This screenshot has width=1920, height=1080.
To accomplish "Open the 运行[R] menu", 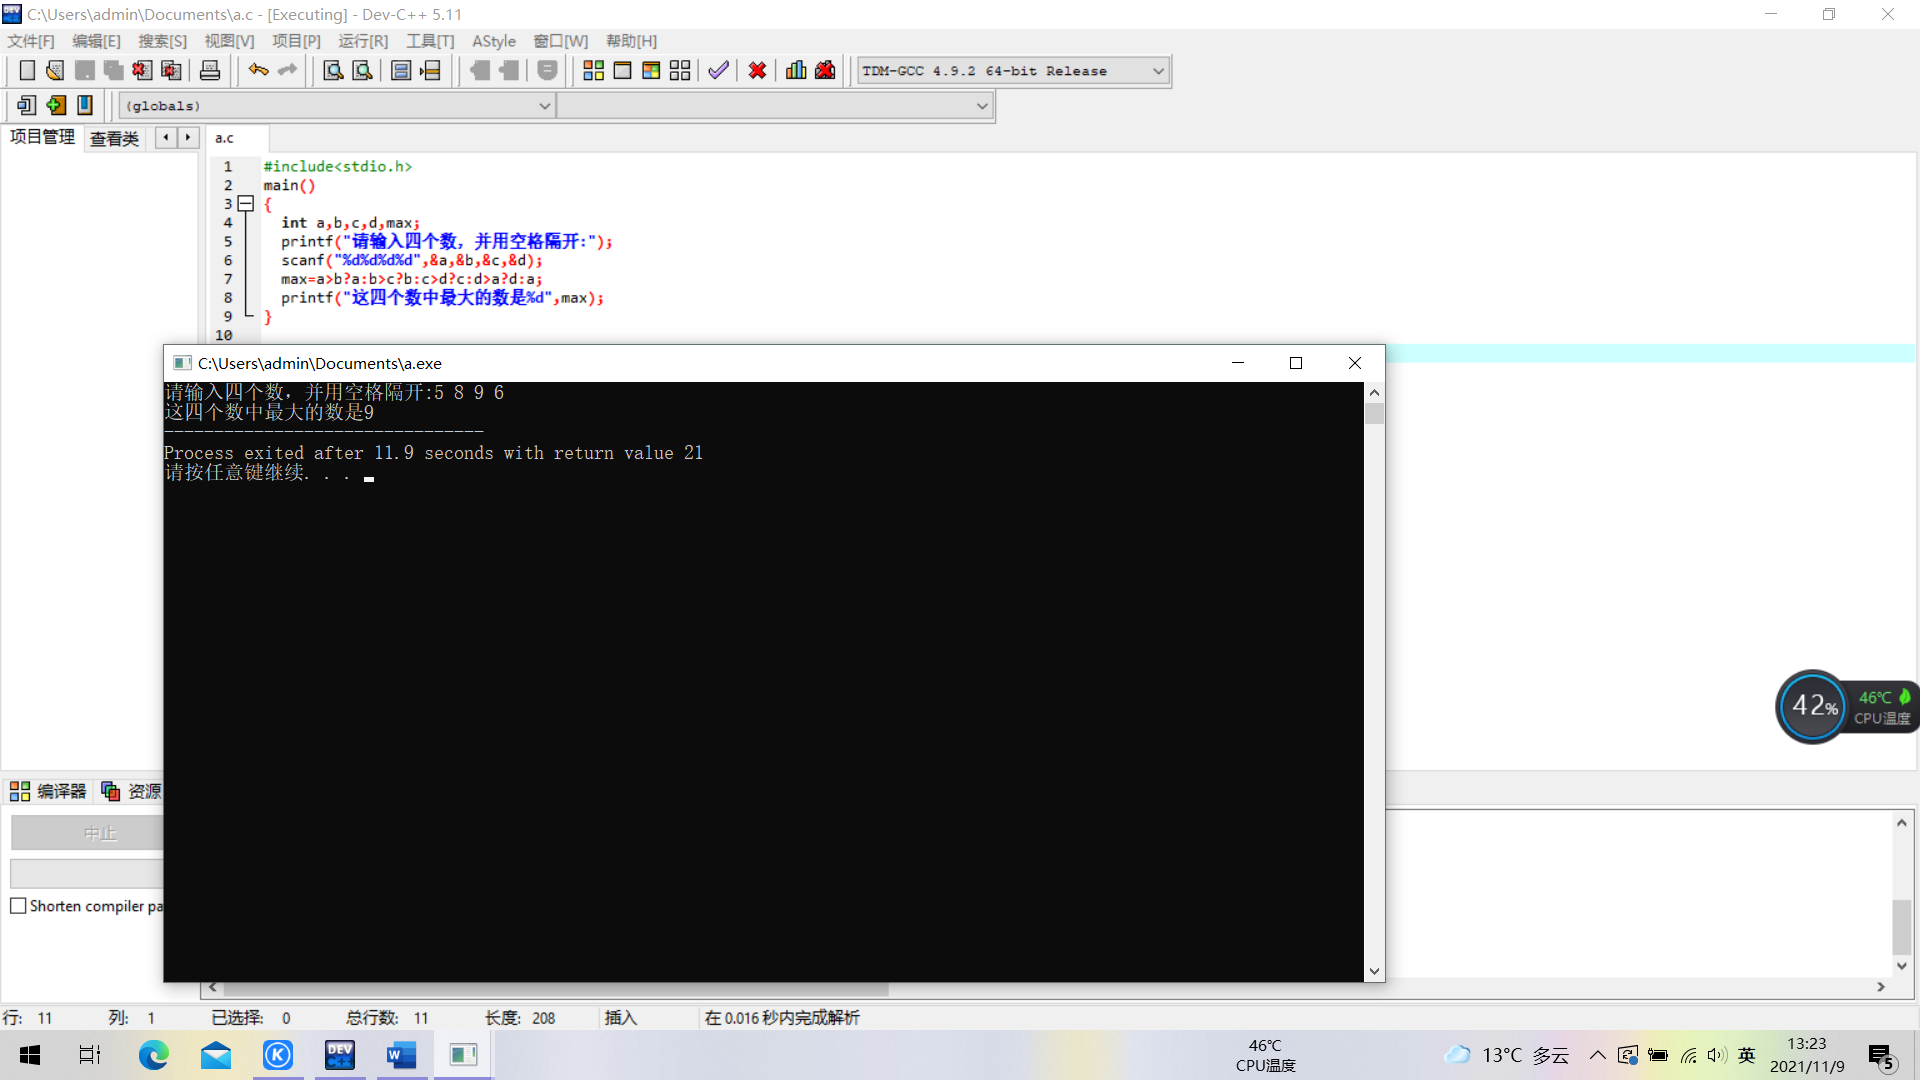I will click(362, 41).
